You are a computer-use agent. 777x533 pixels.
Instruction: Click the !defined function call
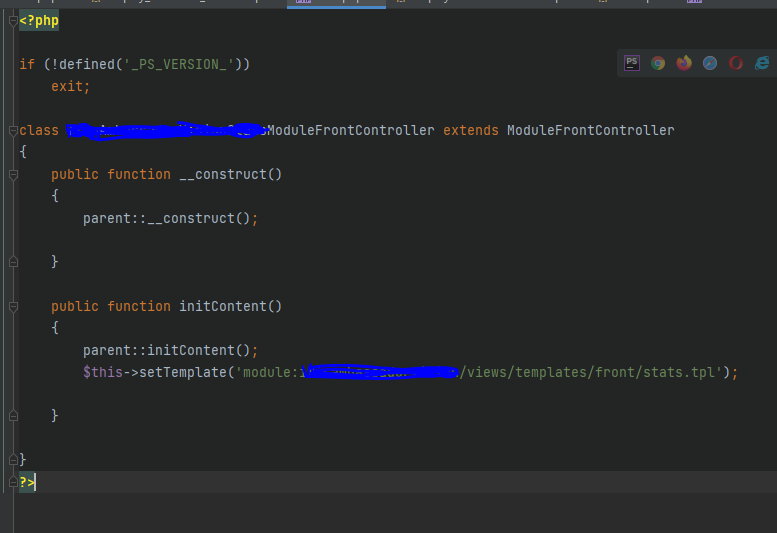coord(83,64)
